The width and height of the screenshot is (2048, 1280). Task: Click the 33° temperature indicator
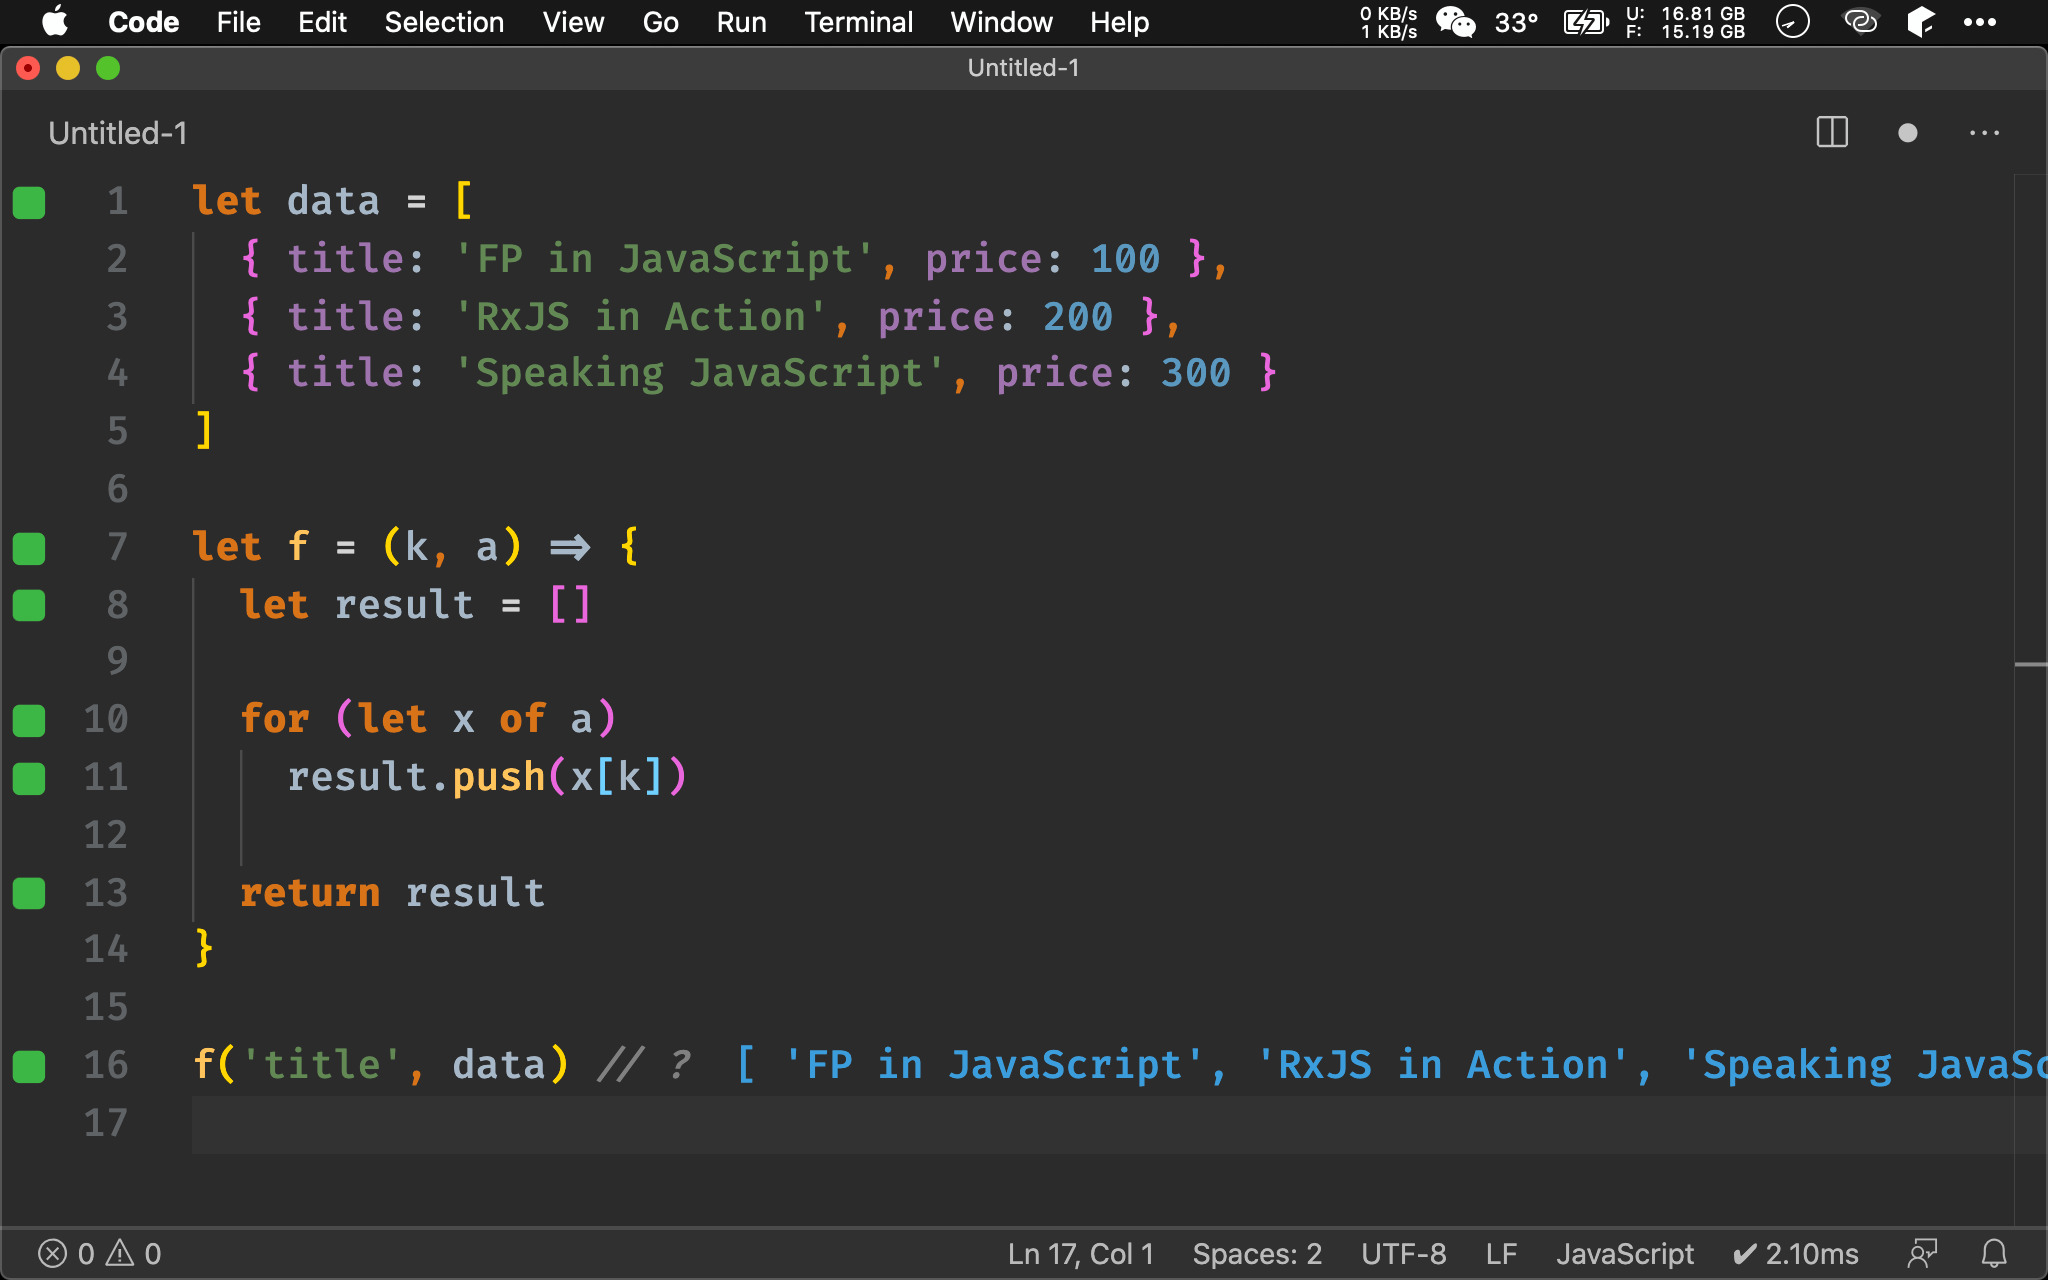point(1516,22)
